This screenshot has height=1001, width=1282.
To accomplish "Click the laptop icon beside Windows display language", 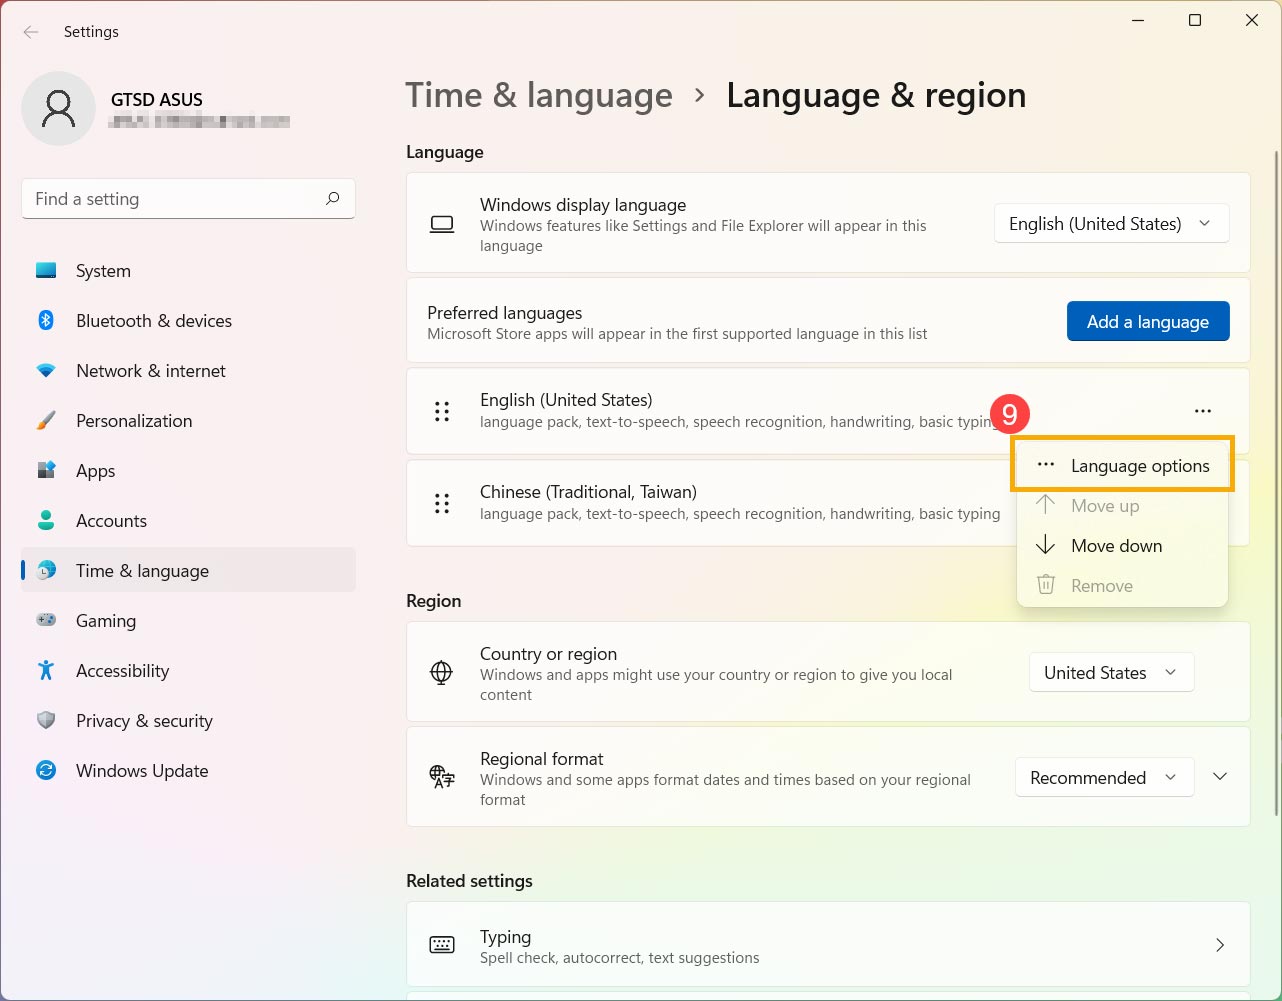I will (x=442, y=225).
